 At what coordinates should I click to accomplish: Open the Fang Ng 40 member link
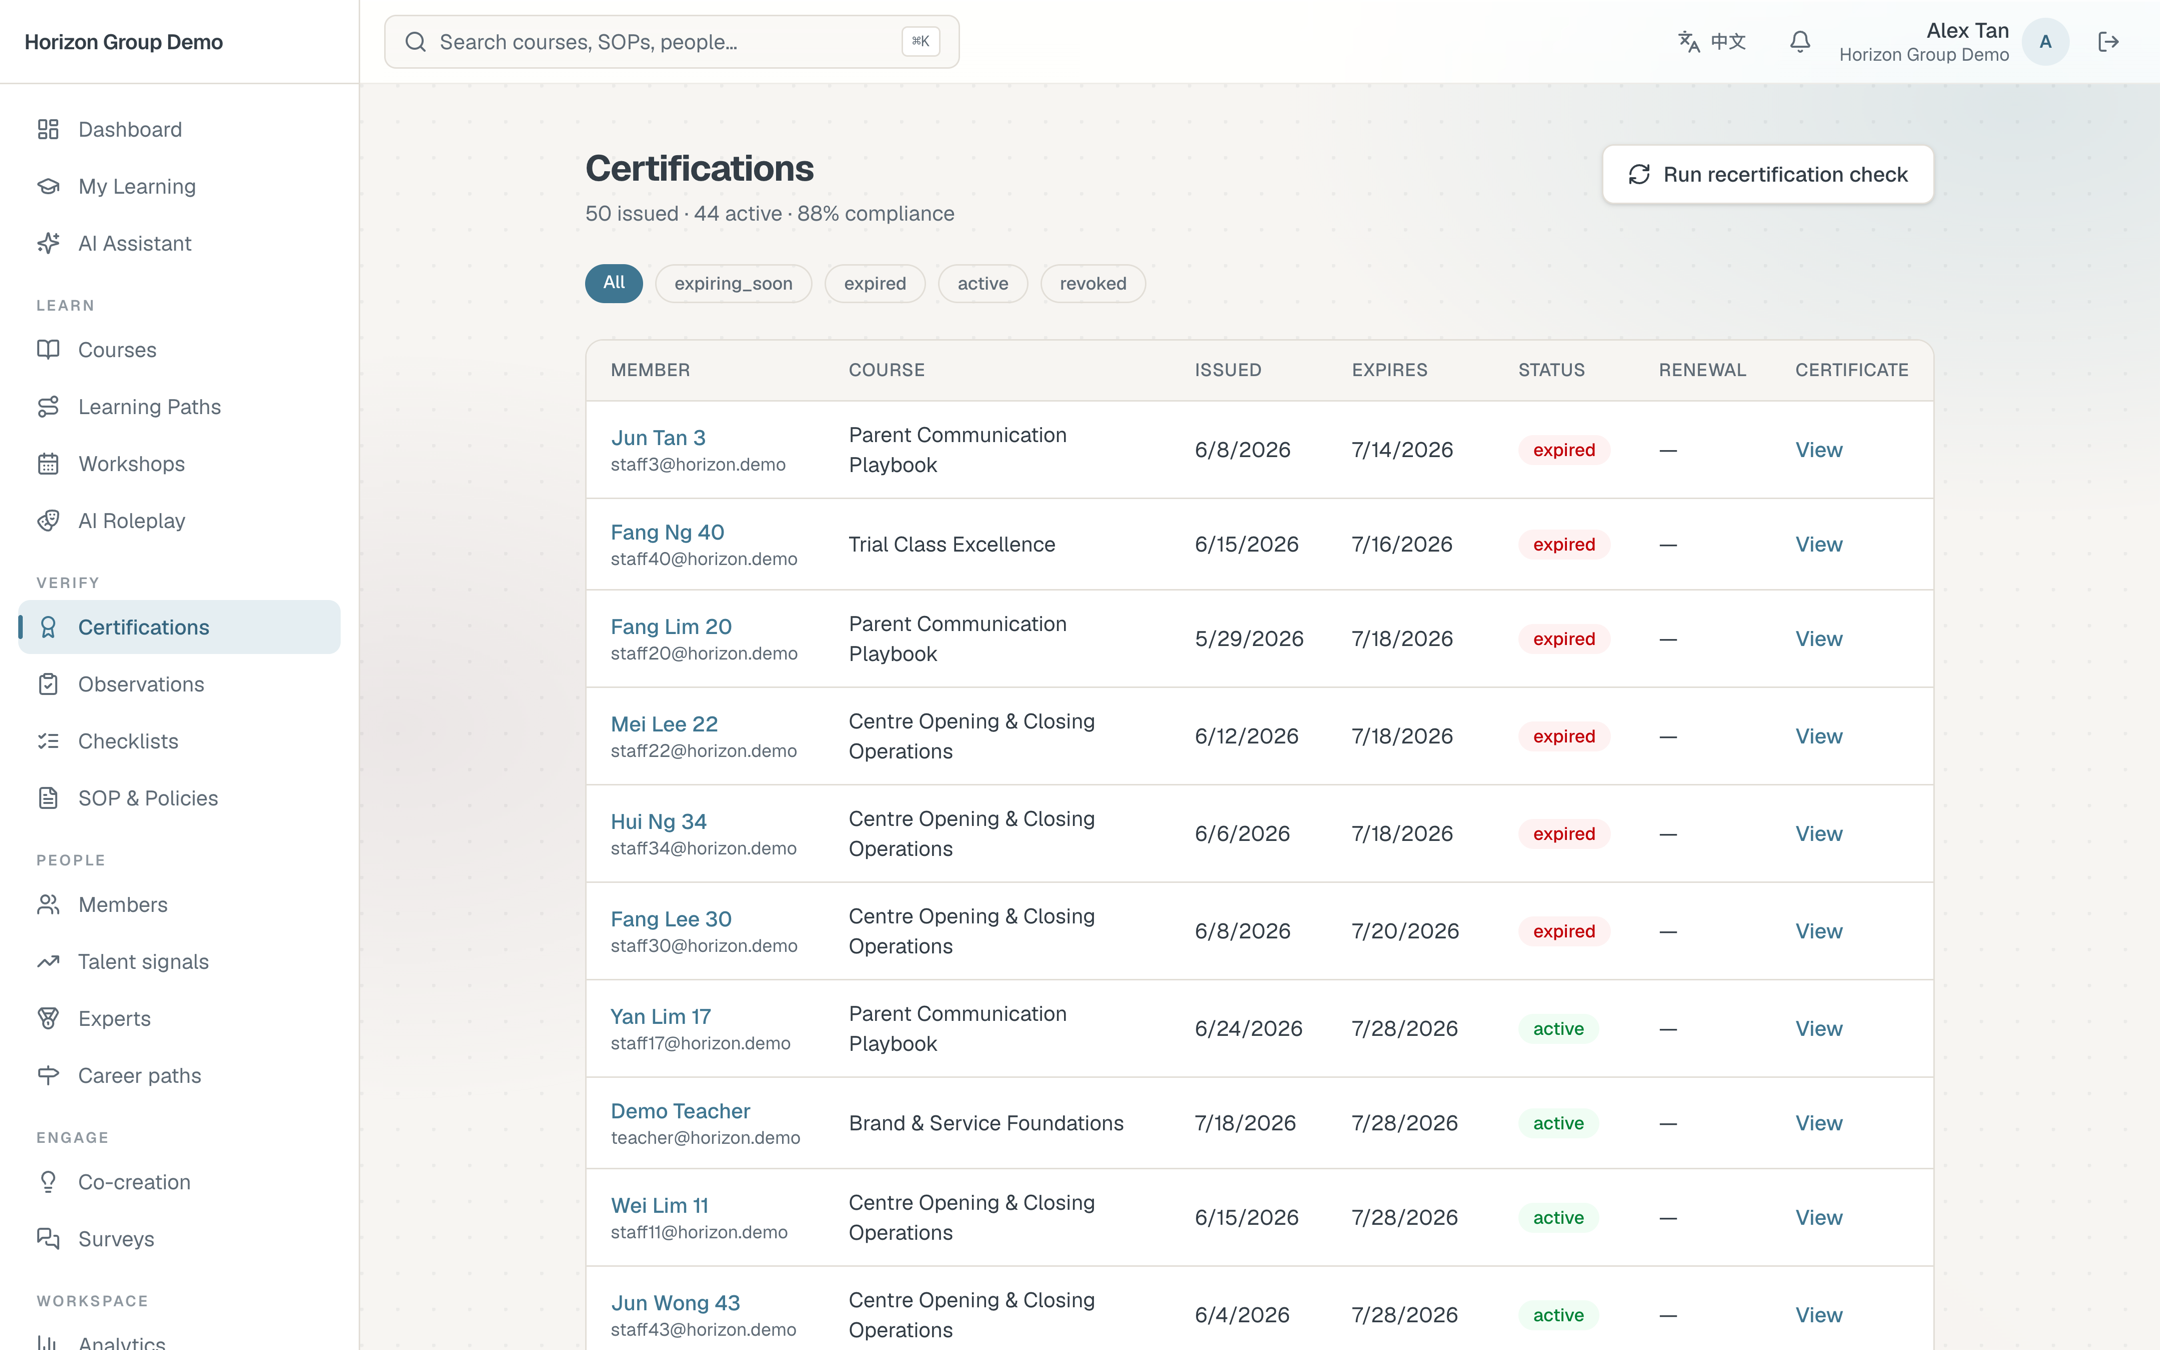tap(667, 532)
